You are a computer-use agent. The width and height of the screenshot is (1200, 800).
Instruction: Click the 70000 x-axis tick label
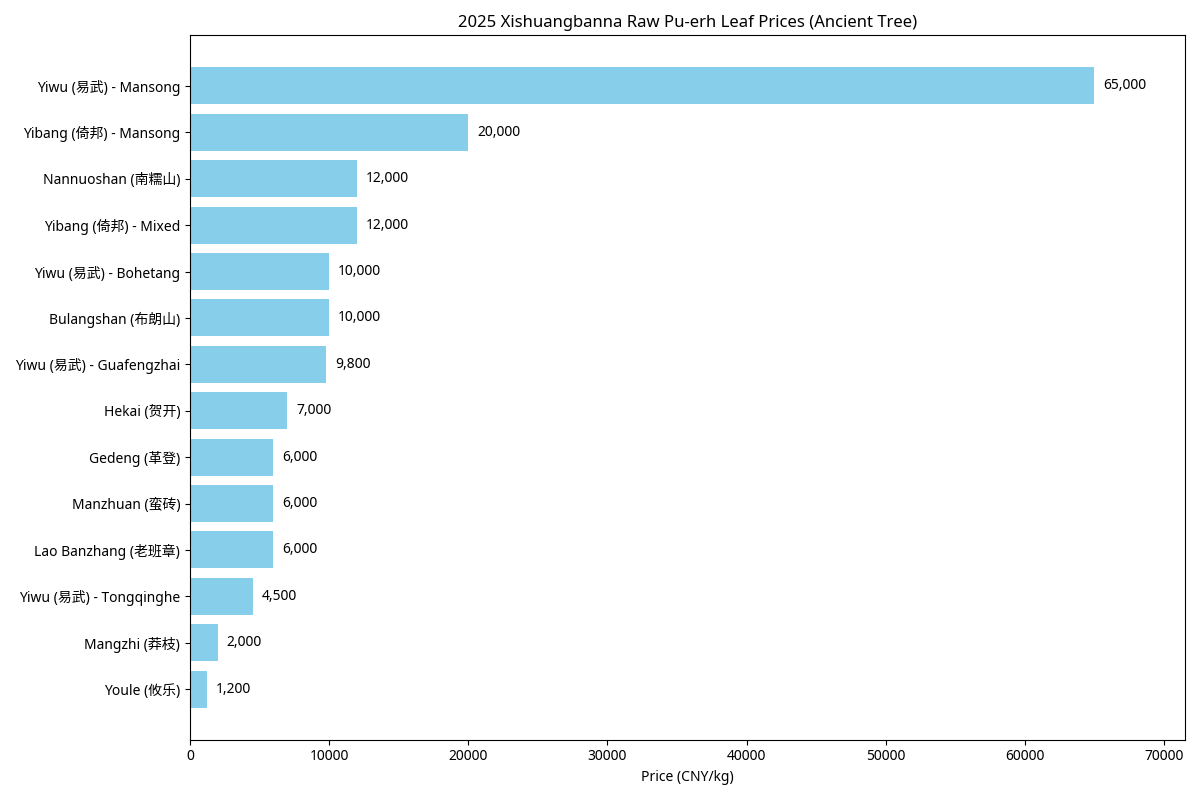[1164, 756]
